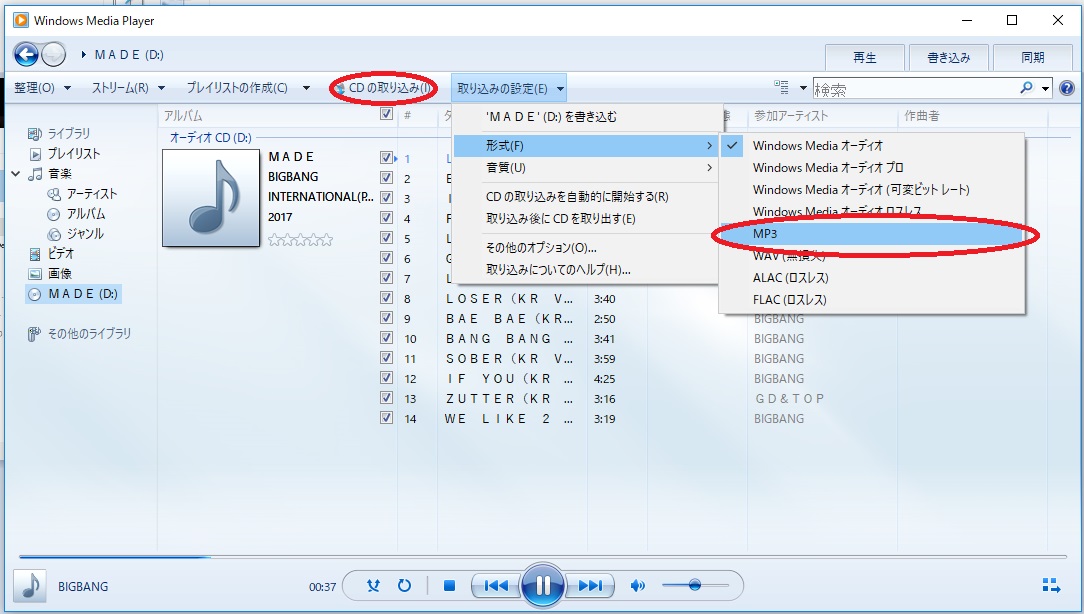Screen dimensions: 1084x614
Task: Choose FLAC (ロスレス) format
Action: 872,299
